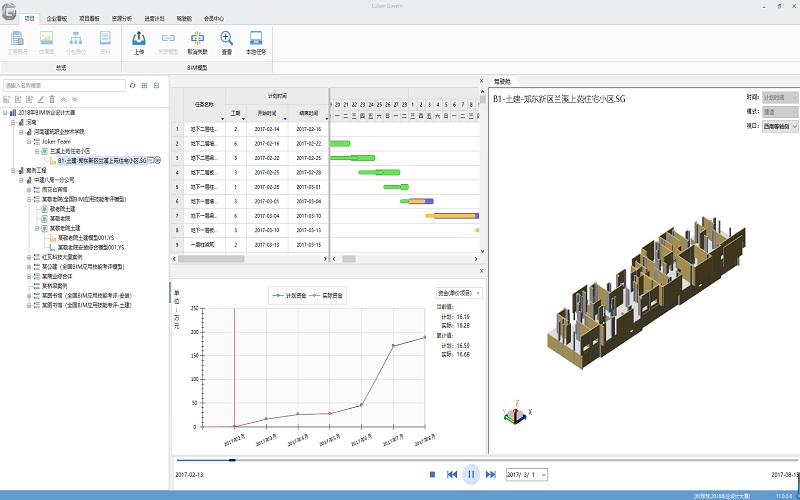
Task: Click the trash delete icon in tree toolbar
Action: coord(52,99)
